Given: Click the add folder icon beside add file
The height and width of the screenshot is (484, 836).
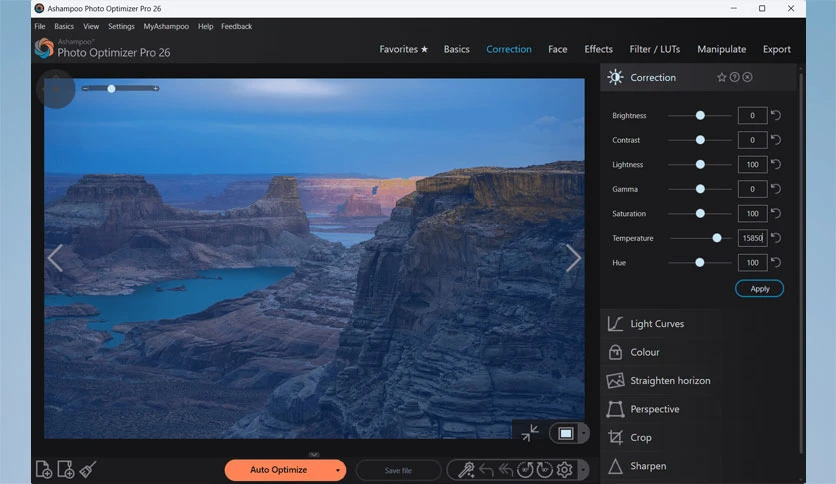Looking at the screenshot, I should (x=66, y=470).
